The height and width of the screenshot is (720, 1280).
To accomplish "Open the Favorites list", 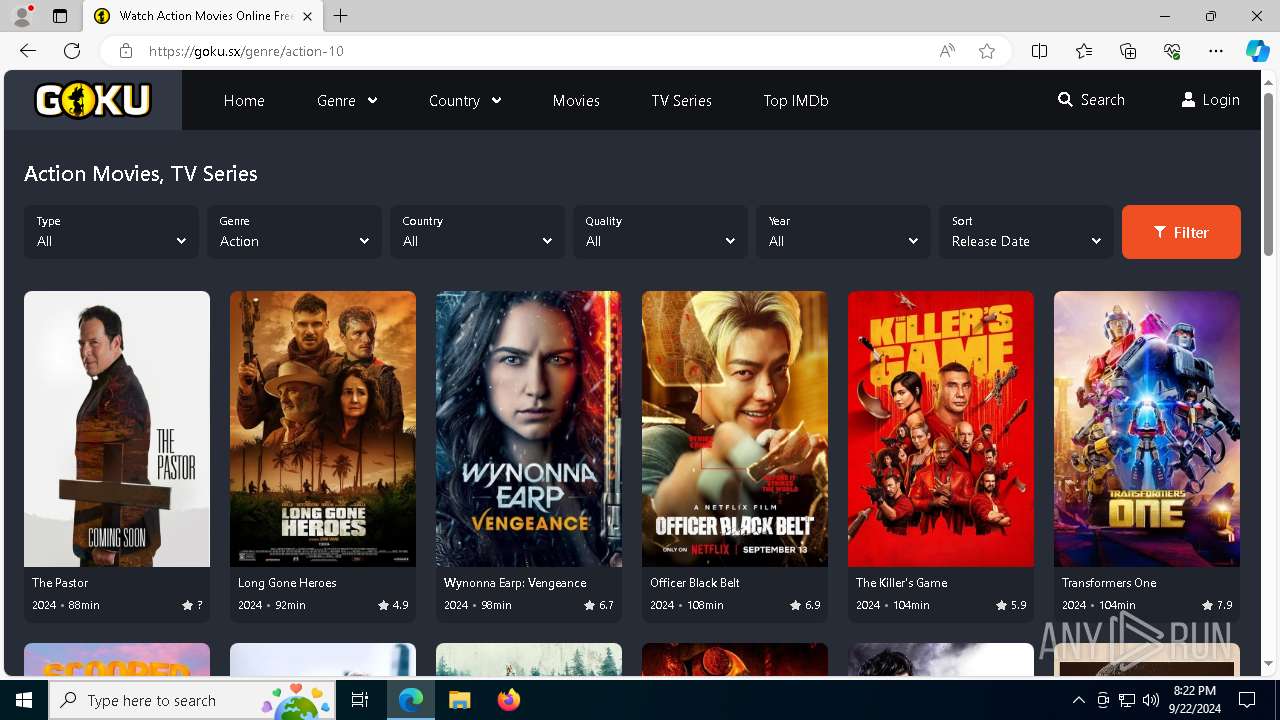I will click(x=1084, y=51).
